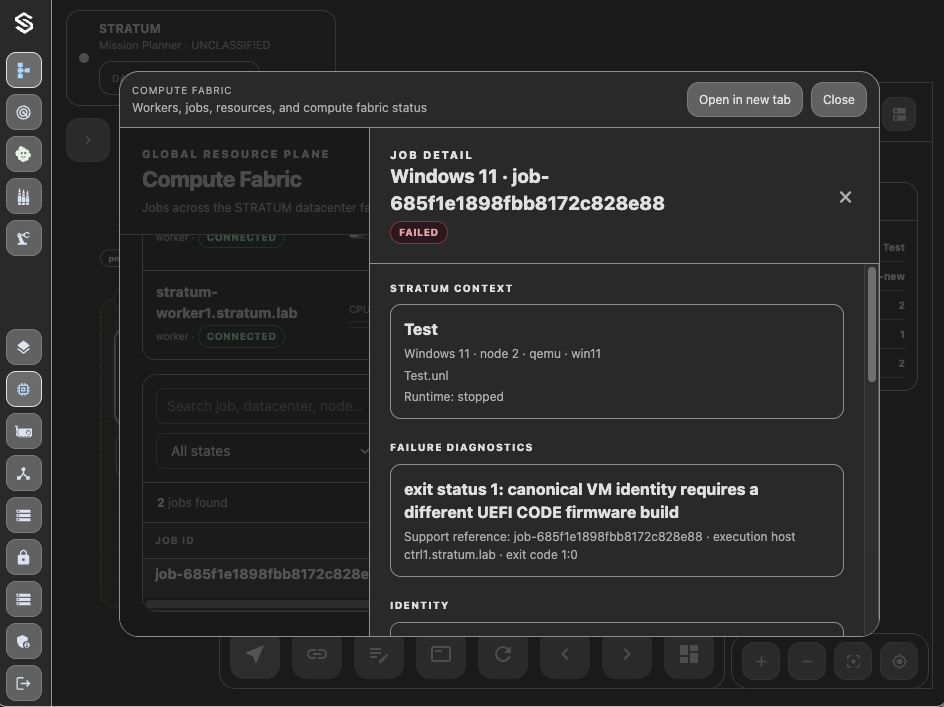Viewport: 944px width, 707px height.
Task: Click the window panel icon in bottom toolbar
Action: (x=441, y=654)
